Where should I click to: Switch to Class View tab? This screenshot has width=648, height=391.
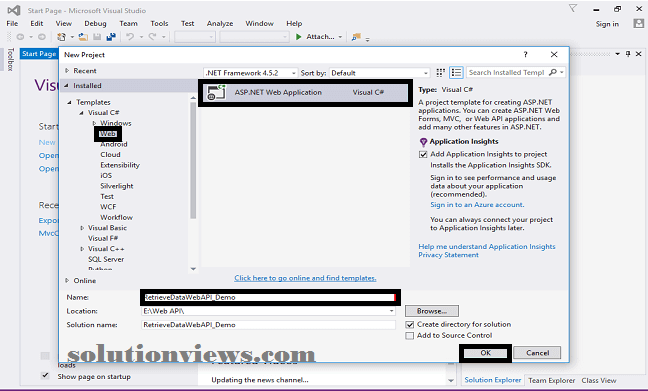[x=599, y=380]
